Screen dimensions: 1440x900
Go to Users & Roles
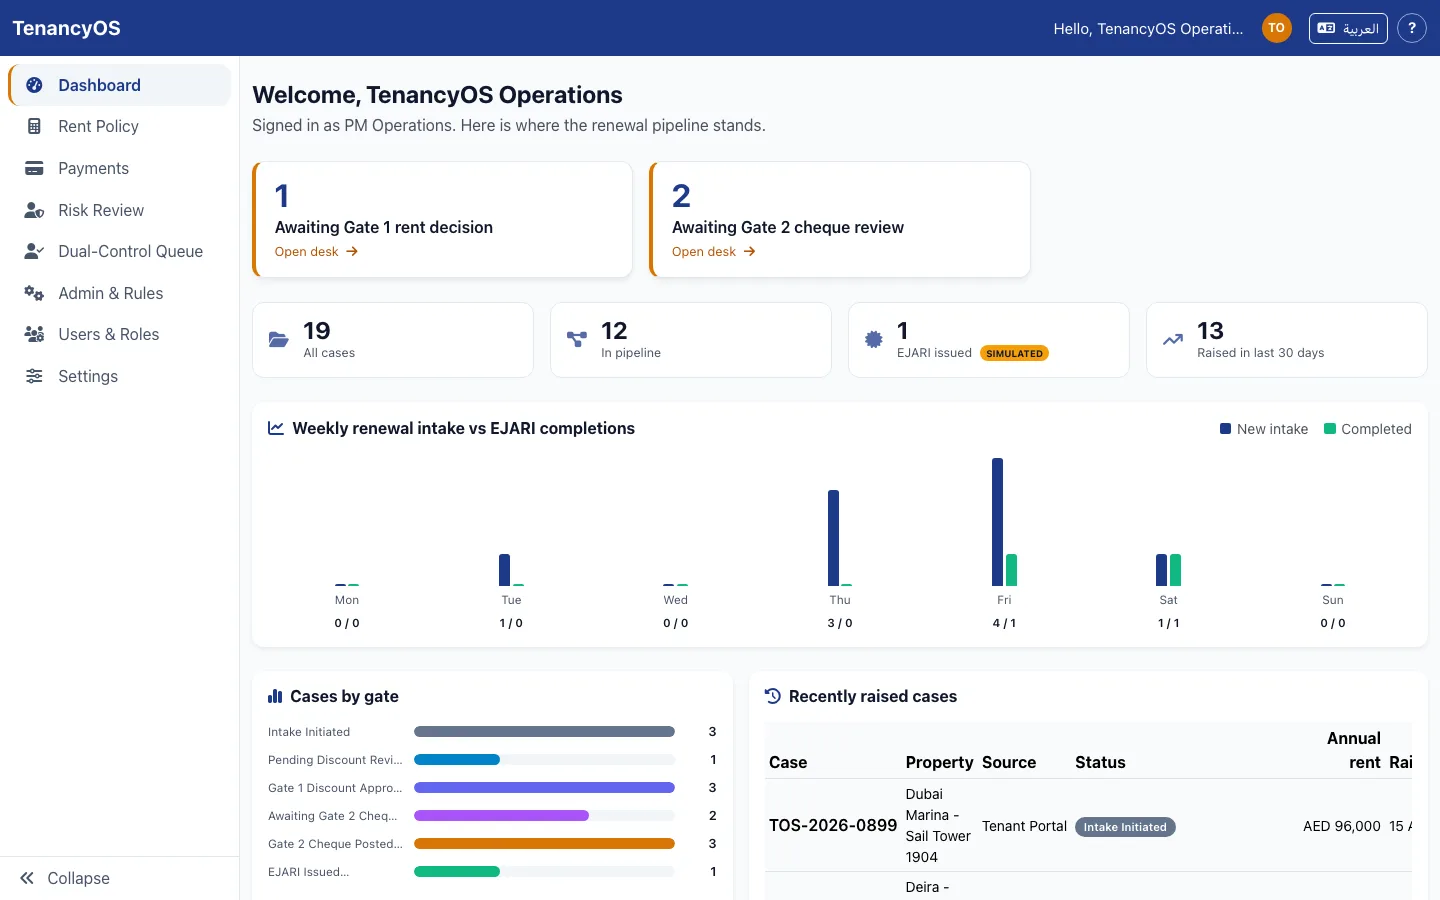point(120,334)
